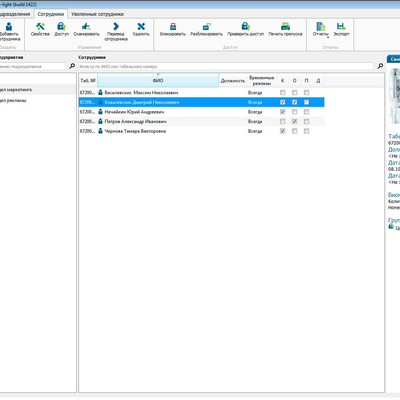Toggle К checkbox for Василевских Максим Николаевич
Viewport: 400px width, 400px height.
(x=283, y=93)
